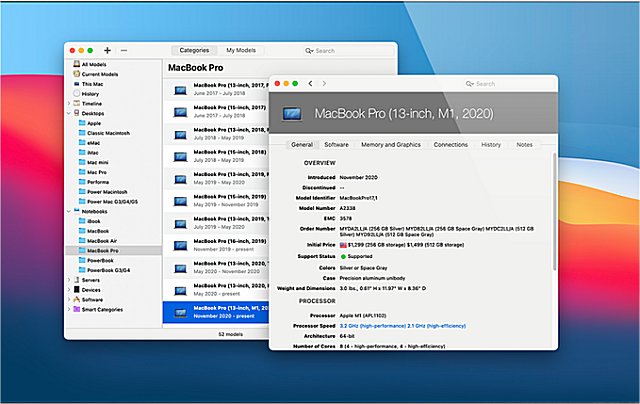The image size is (640, 404).
Task: Select MacBook Pro (15-inch, 2019) row
Action: tap(216, 200)
